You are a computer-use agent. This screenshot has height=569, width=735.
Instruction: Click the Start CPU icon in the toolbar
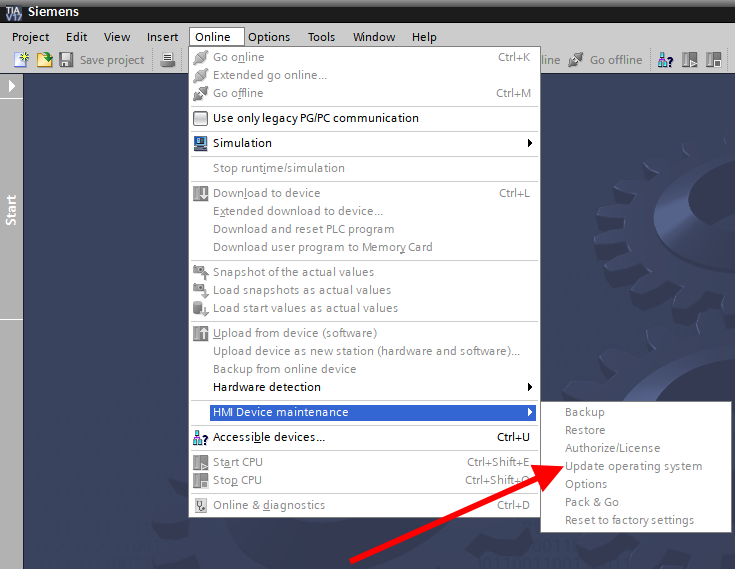pyautogui.click(x=690, y=60)
